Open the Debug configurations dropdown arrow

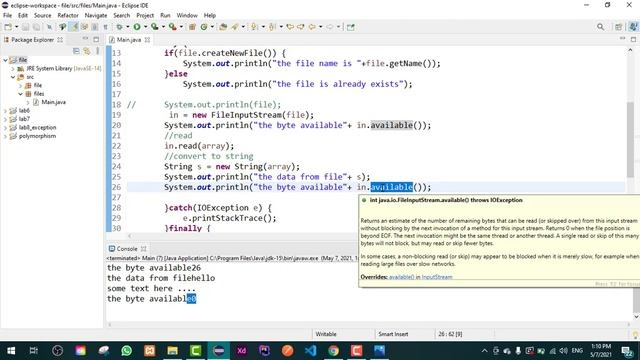127,27
